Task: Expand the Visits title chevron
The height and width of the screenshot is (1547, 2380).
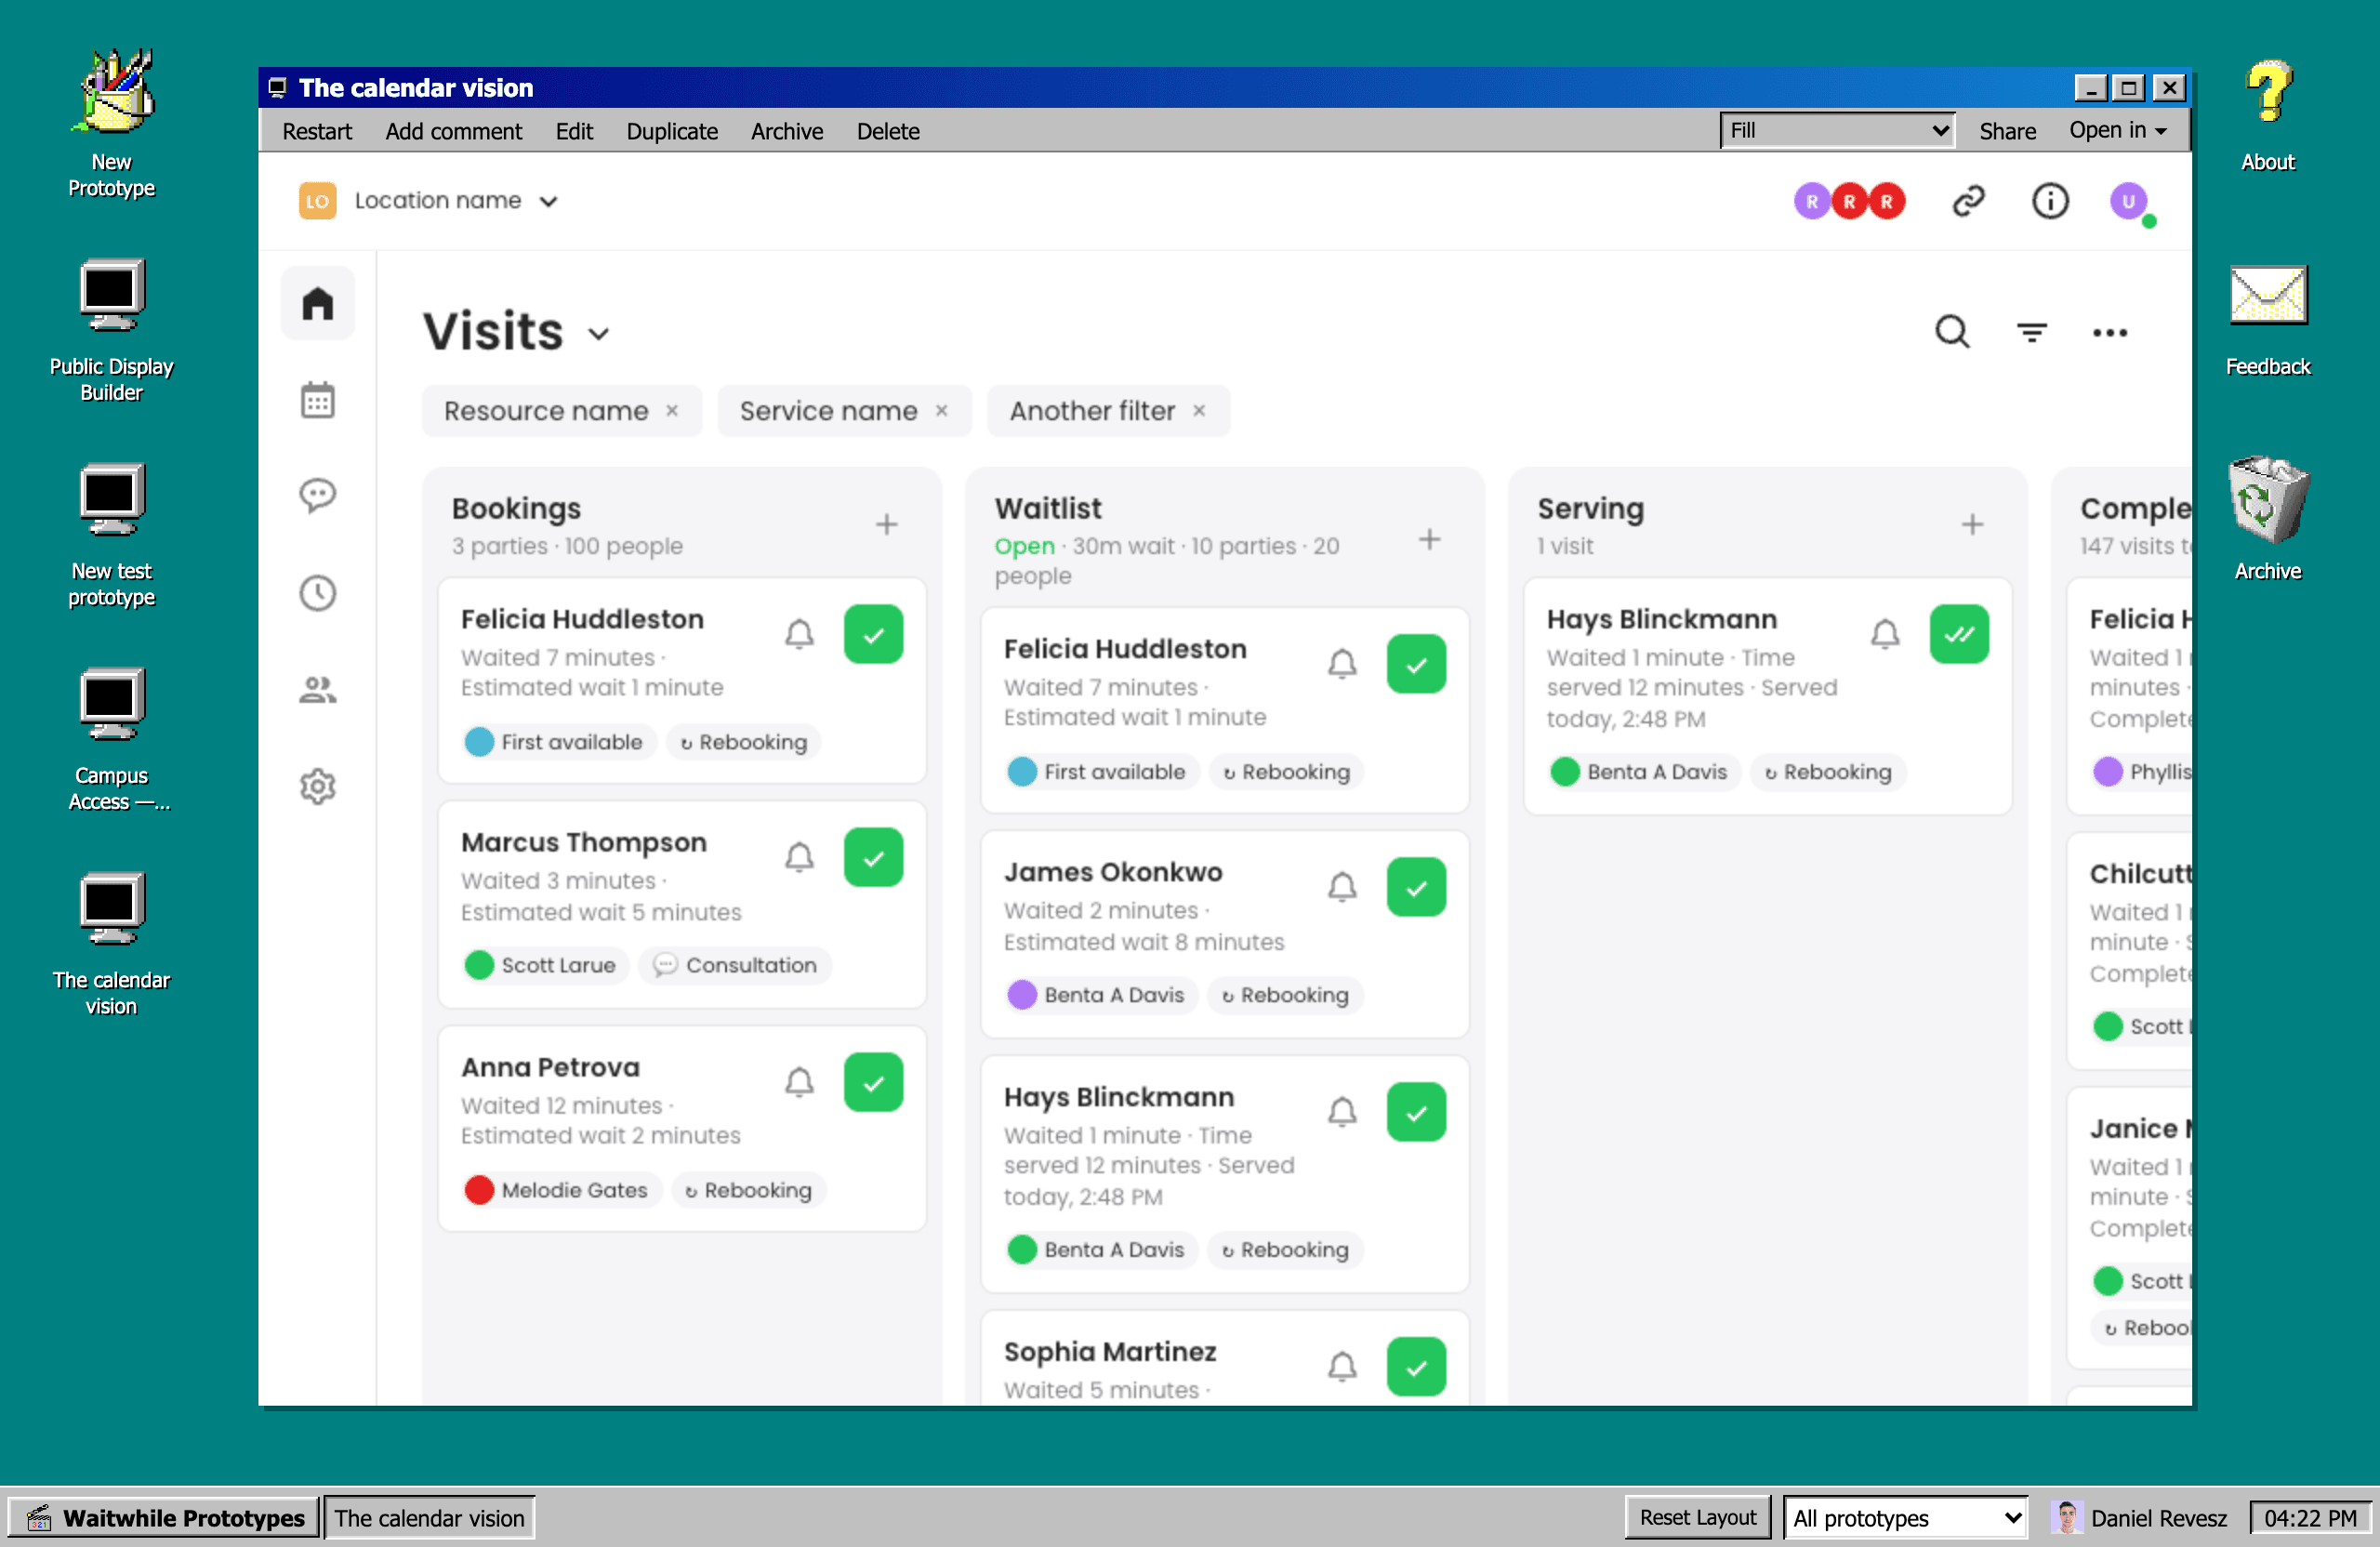Action: tap(598, 334)
